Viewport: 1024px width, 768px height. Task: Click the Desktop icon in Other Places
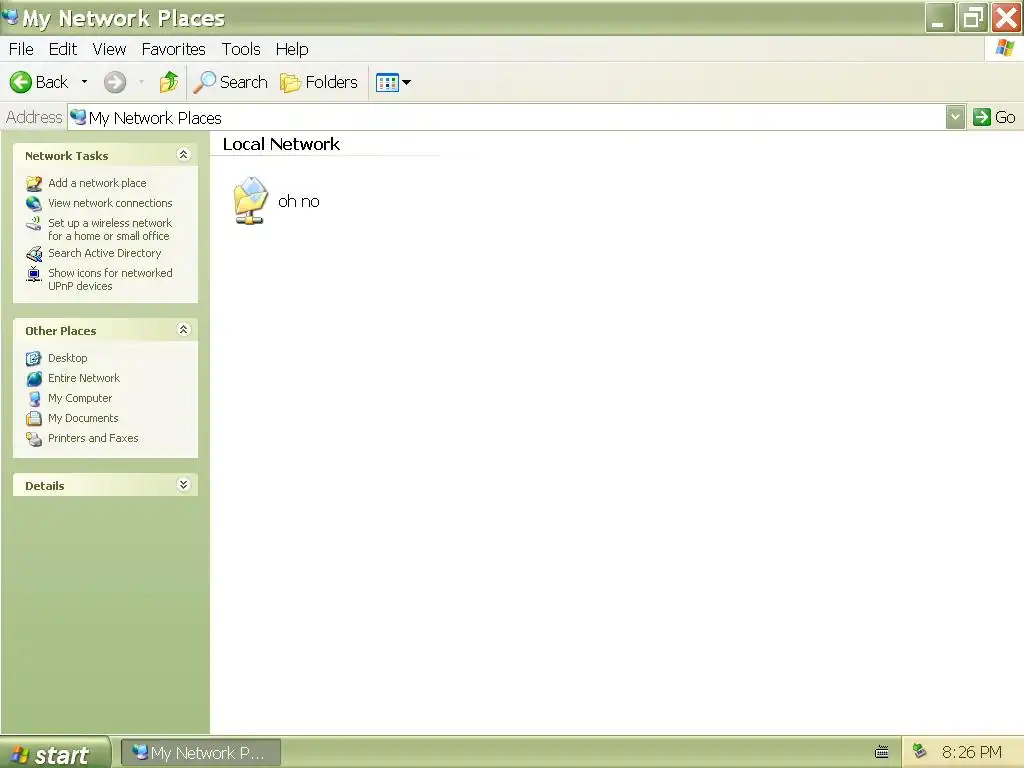(34, 359)
